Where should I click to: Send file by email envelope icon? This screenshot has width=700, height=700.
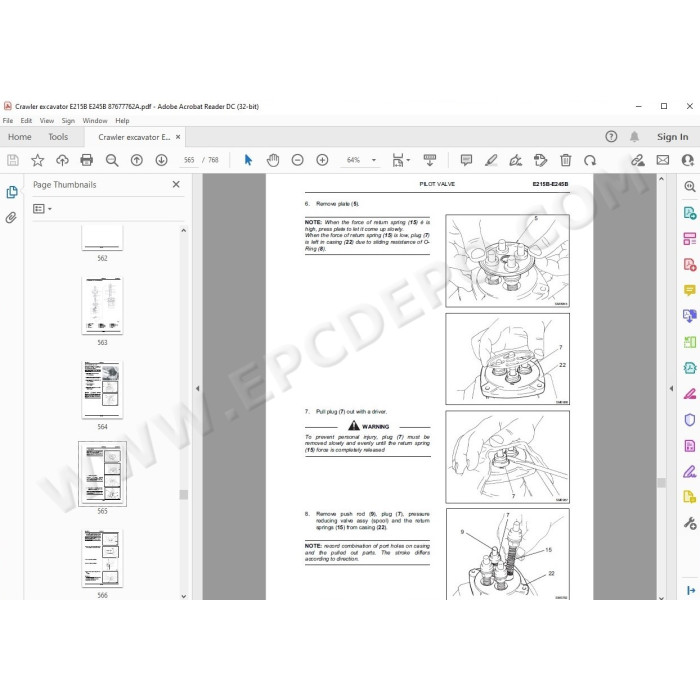click(662, 160)
